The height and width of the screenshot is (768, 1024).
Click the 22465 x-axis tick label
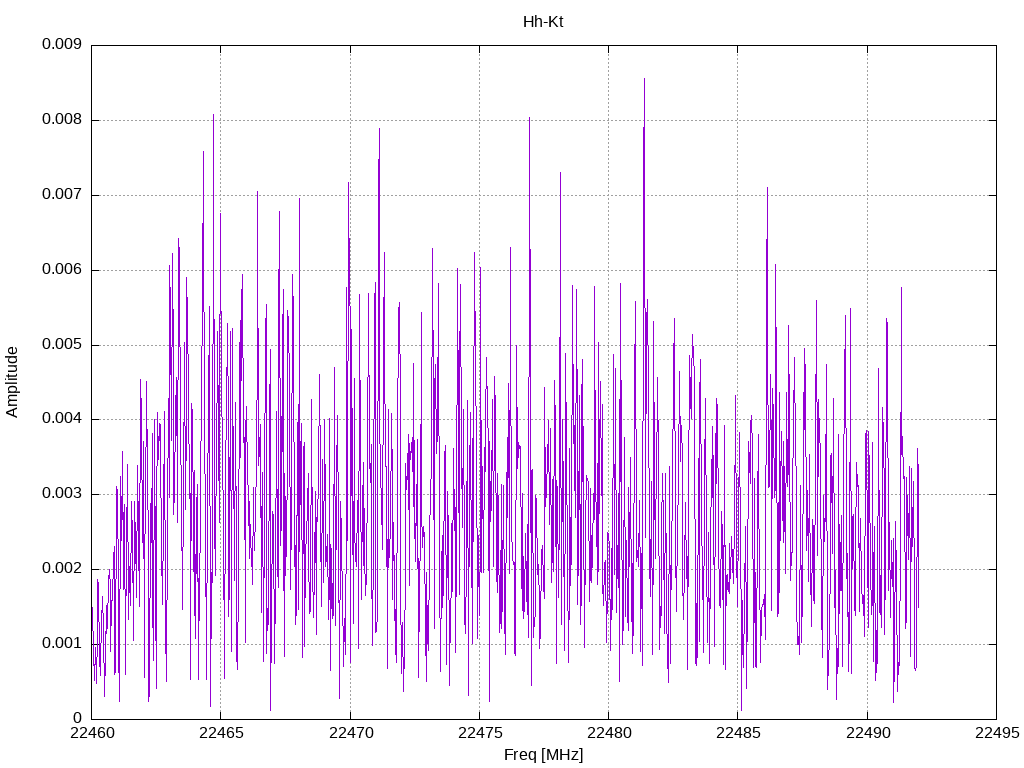click(x=221, y=733)
